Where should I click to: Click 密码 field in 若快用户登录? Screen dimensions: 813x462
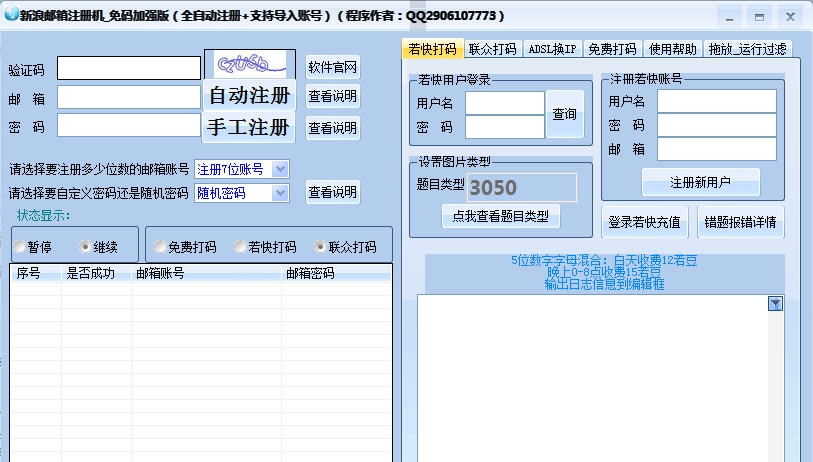pos(504,127)
